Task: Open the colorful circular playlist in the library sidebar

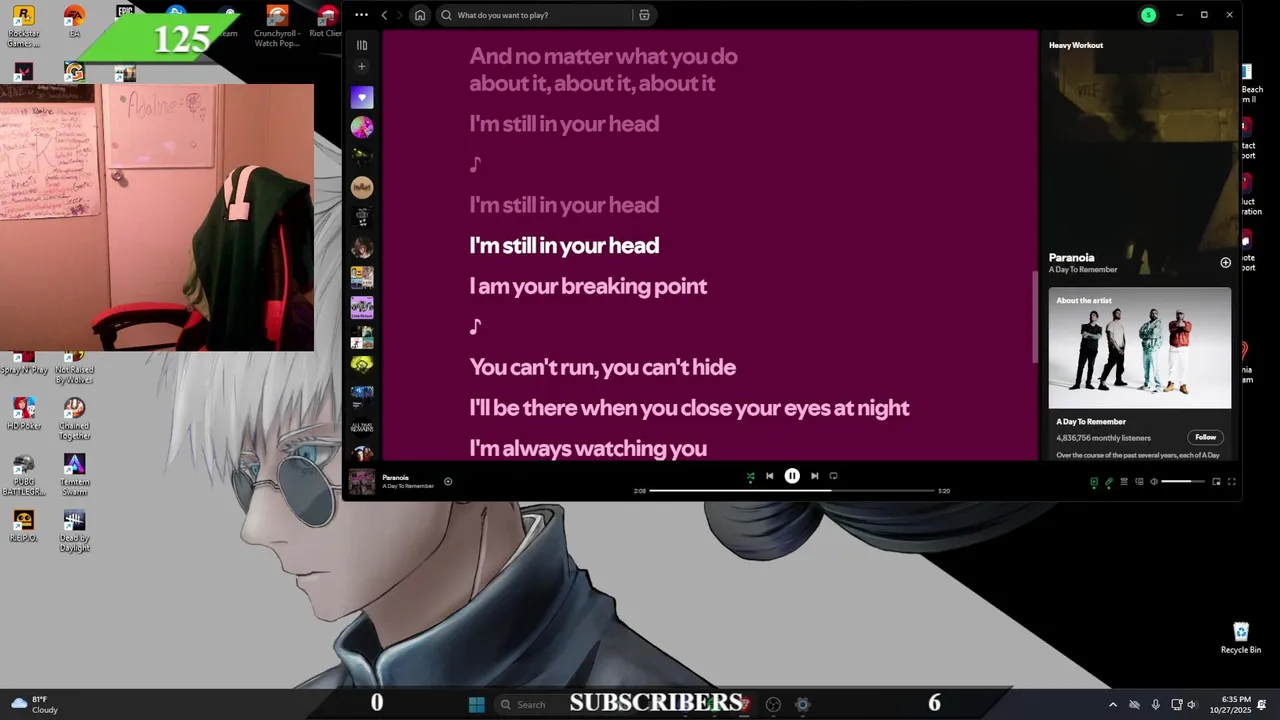Action: point(362,127)
